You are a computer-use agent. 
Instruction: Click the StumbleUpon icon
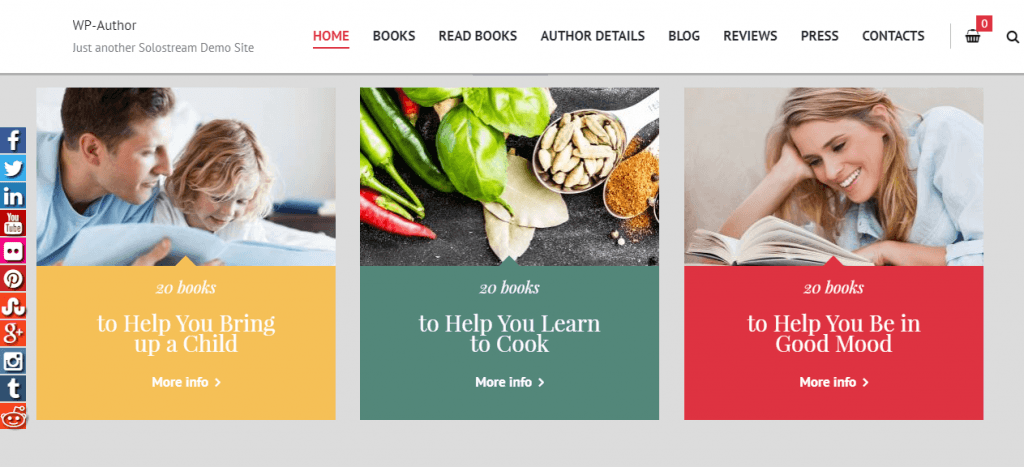13,305
